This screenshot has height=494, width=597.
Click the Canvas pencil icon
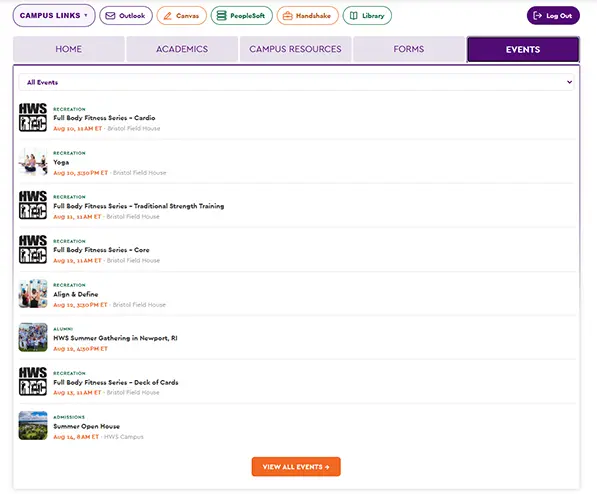pyautogui.click(x=168, y=16)
